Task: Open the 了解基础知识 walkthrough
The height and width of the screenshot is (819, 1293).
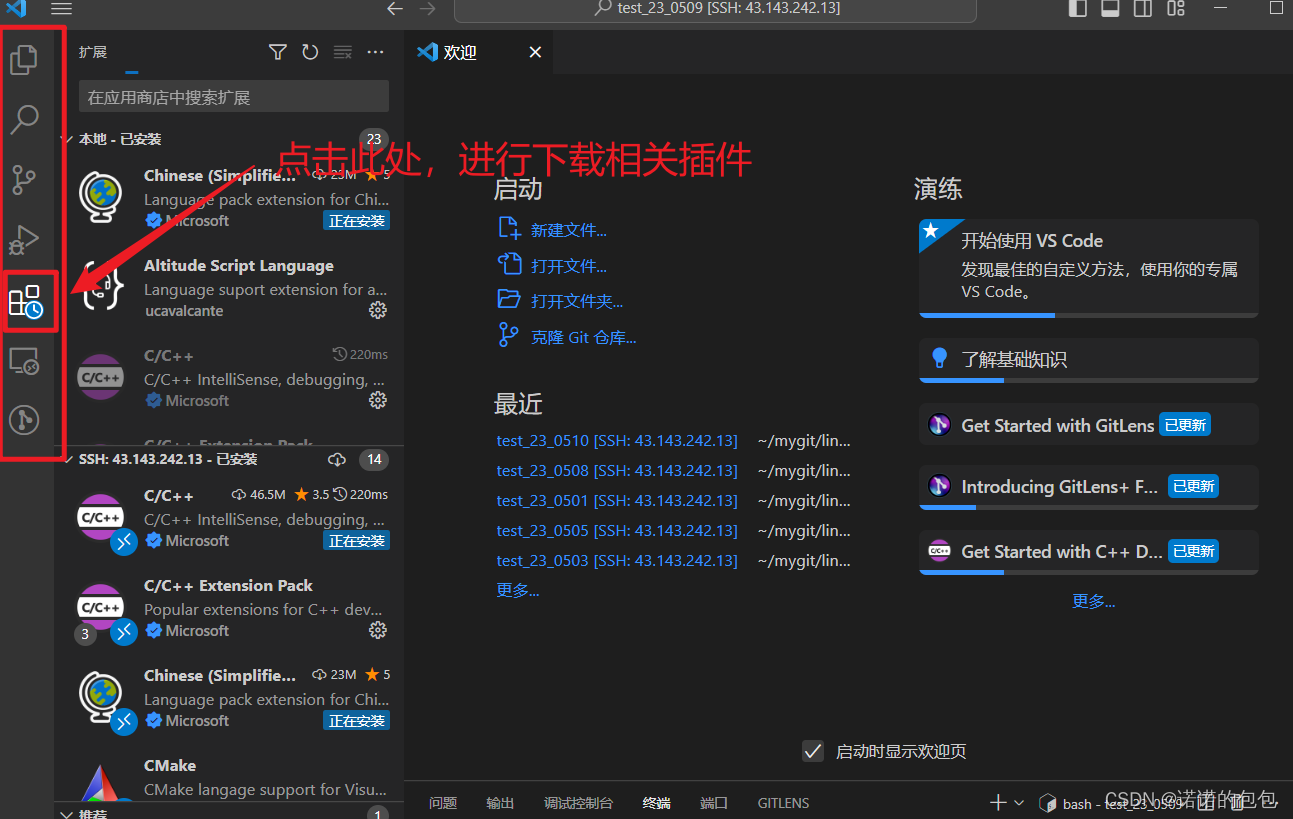Action: pos(1088,360)
